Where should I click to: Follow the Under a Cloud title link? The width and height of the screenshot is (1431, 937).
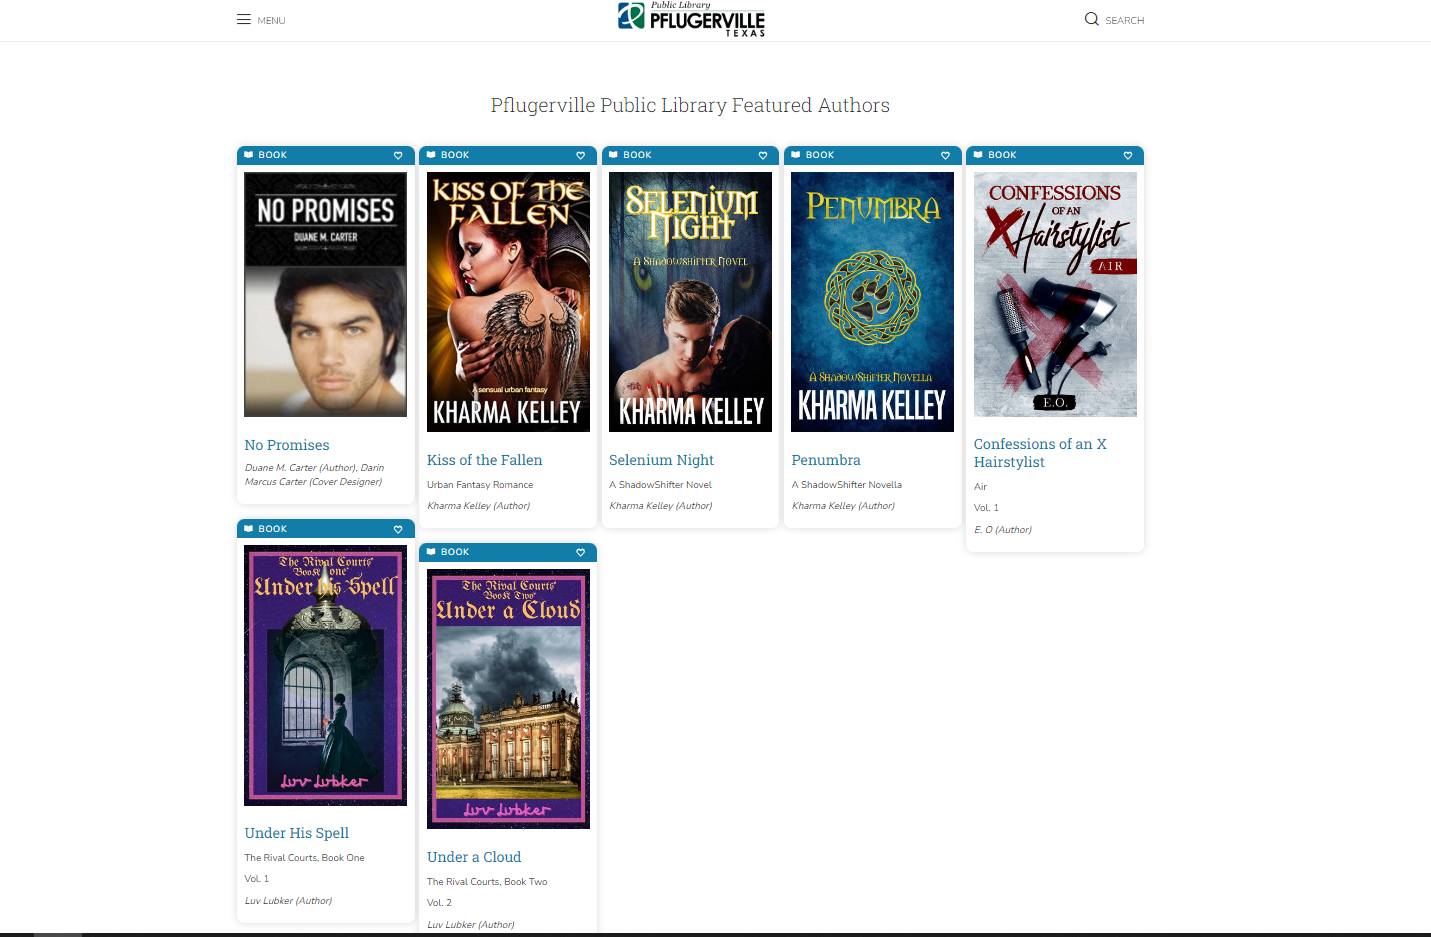474,857
